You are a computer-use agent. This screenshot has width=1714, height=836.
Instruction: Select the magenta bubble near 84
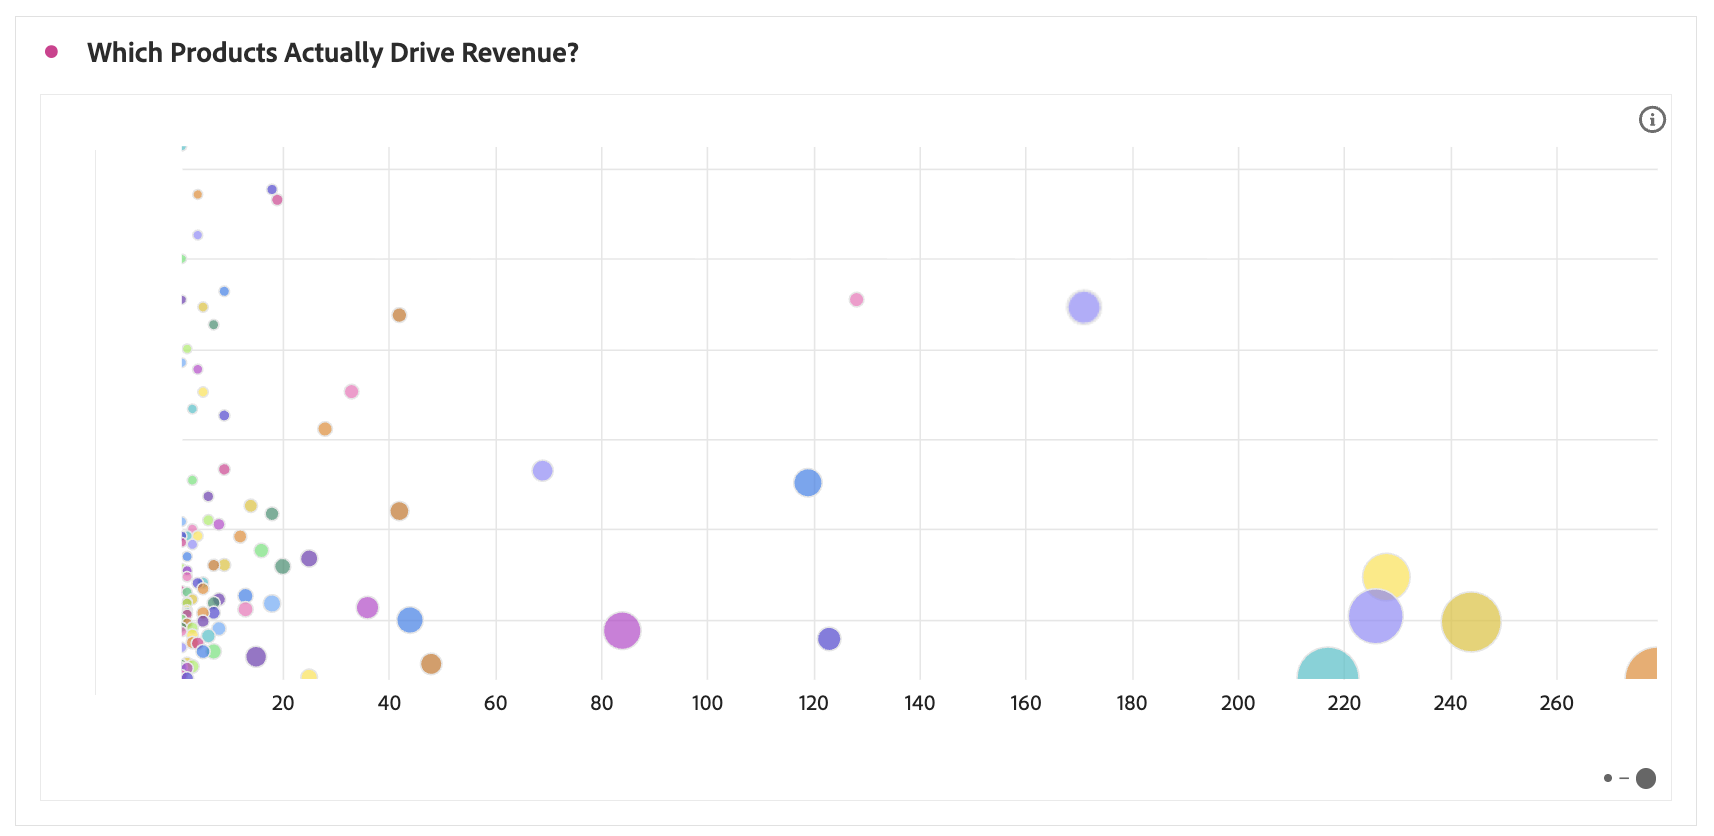(x=622, y=631)
